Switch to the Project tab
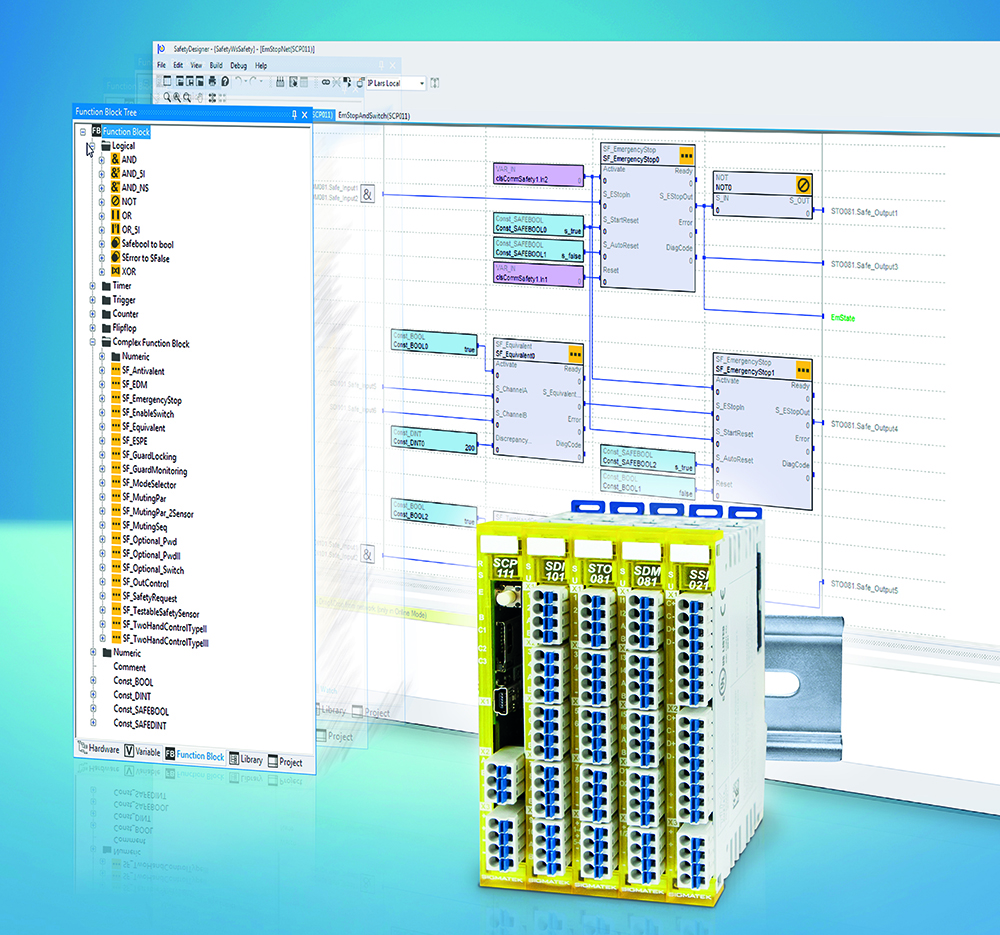The height and width of the screenshot is (935, 1000). [x=285, y=762]
